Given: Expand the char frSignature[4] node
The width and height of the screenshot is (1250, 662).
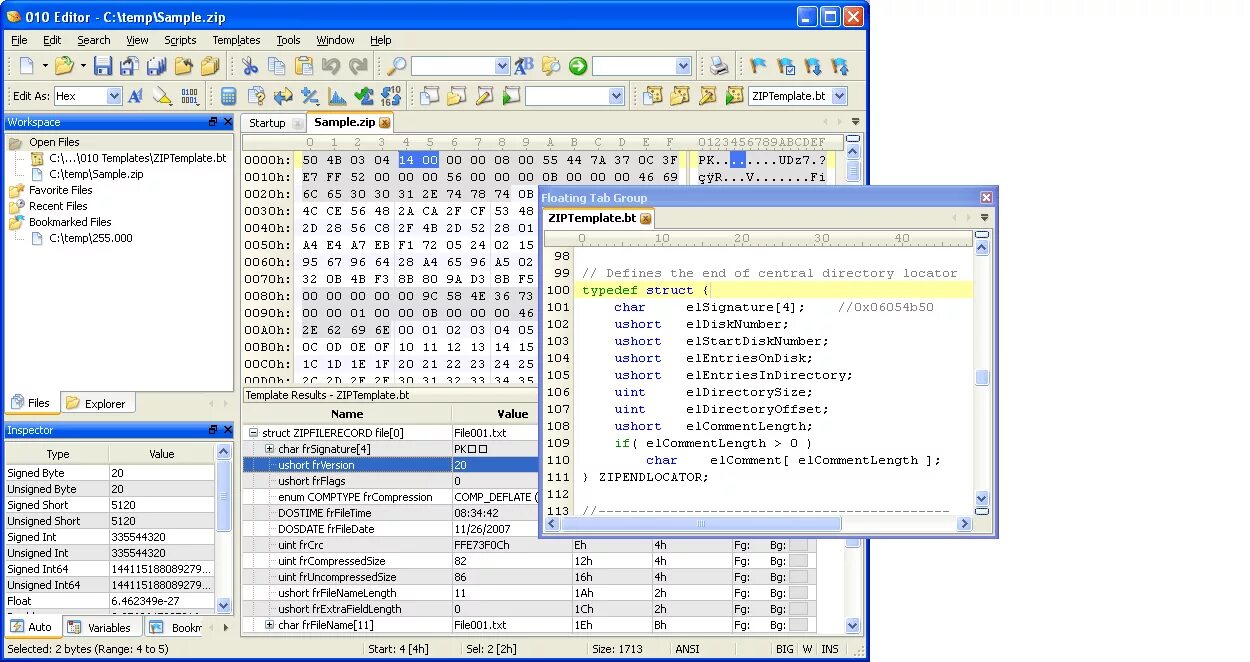Looking at the screenshot, I should [269, 449].
